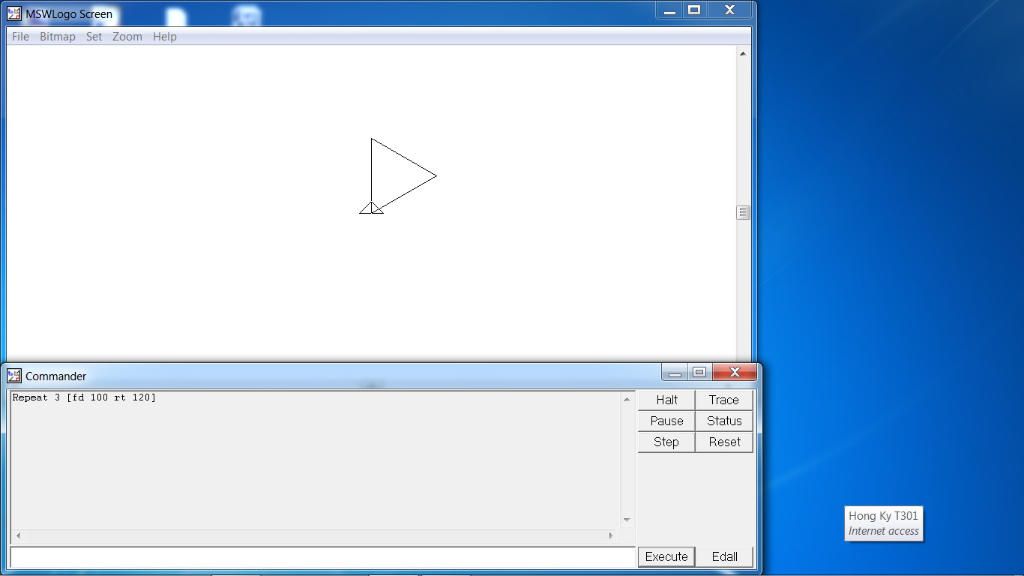Click the Hong Ky T301 network tooltip
This screenshot has width=1024, height=576.
coord(884,523)
